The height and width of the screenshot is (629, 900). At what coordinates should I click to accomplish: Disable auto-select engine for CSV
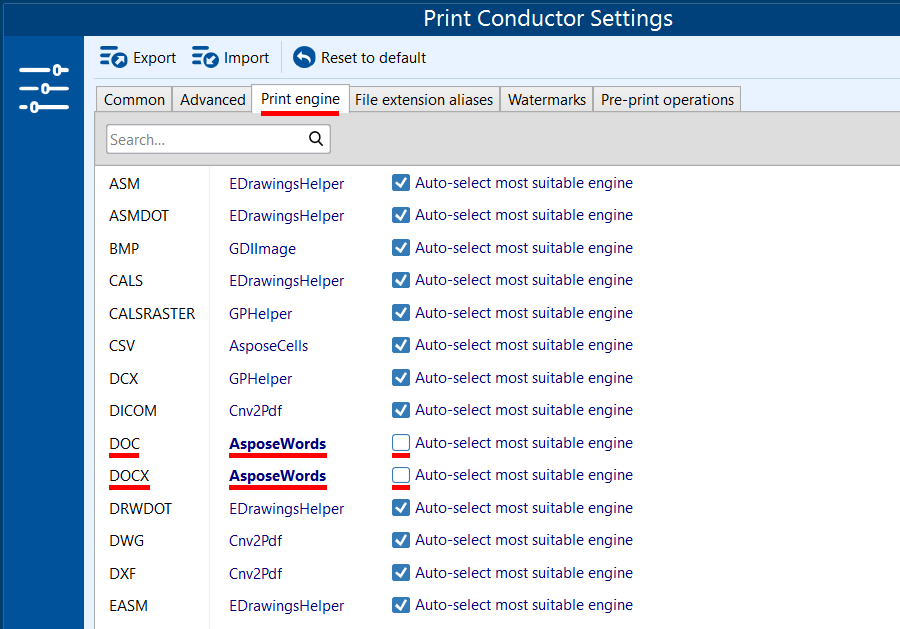click(401, 345)
